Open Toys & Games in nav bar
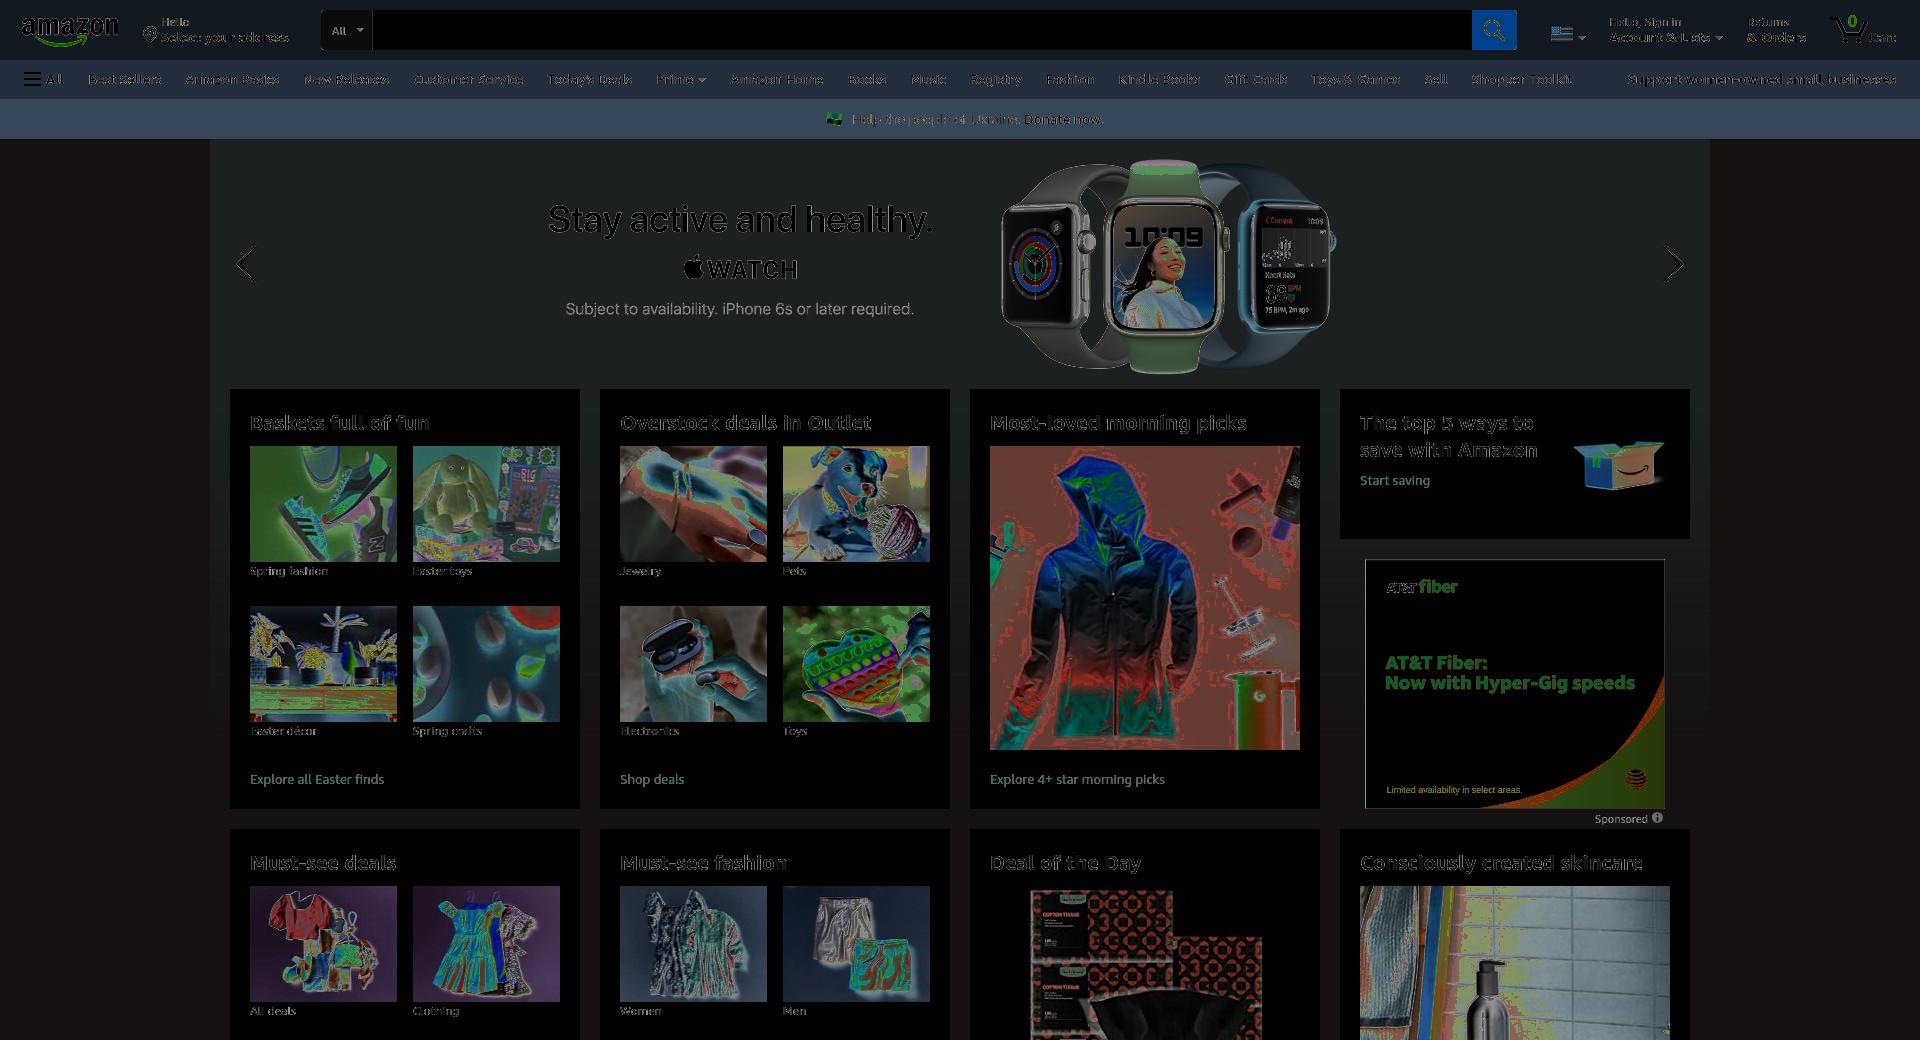This screenshot has height=1040, width=1920. tap(1355, 79)
